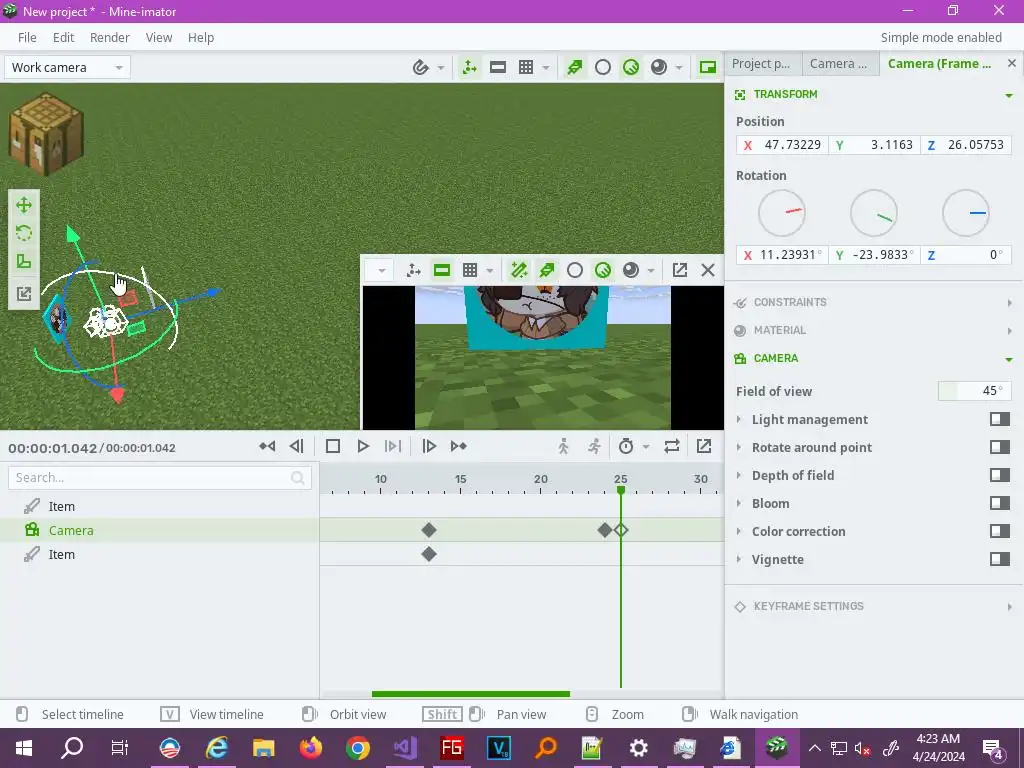Click the X rotation dial
The width and height of the screenshot is (1024, 768).
782,213
